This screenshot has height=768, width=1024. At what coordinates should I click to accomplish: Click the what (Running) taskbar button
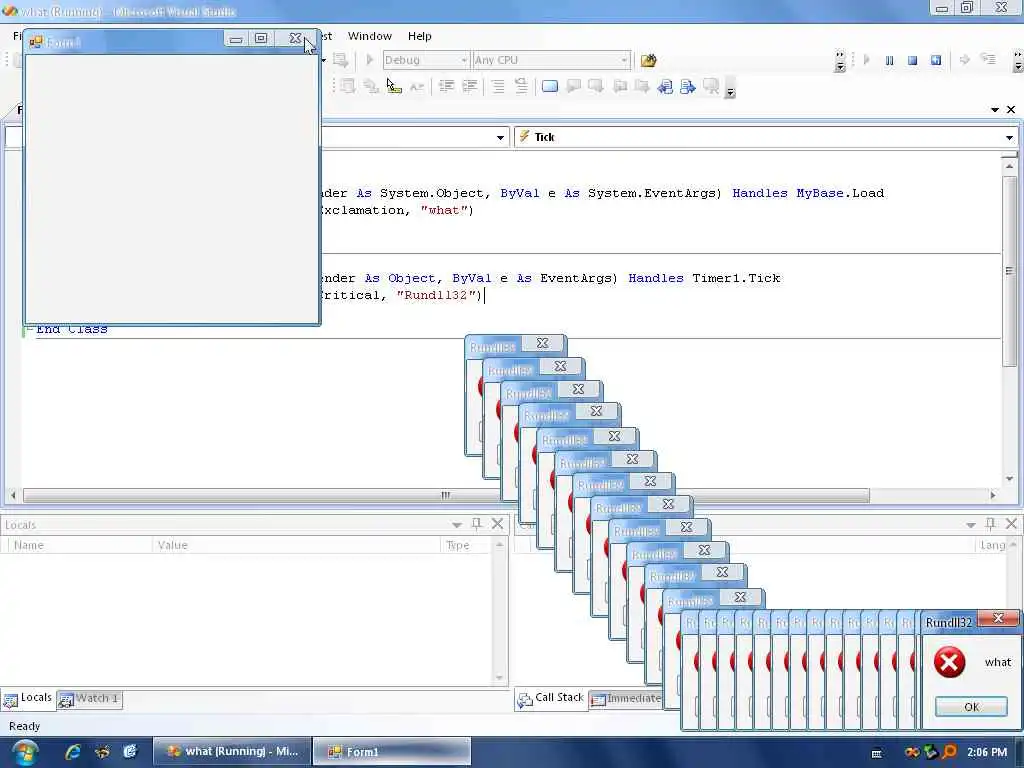pyautogui.click(x=232, y=752)
